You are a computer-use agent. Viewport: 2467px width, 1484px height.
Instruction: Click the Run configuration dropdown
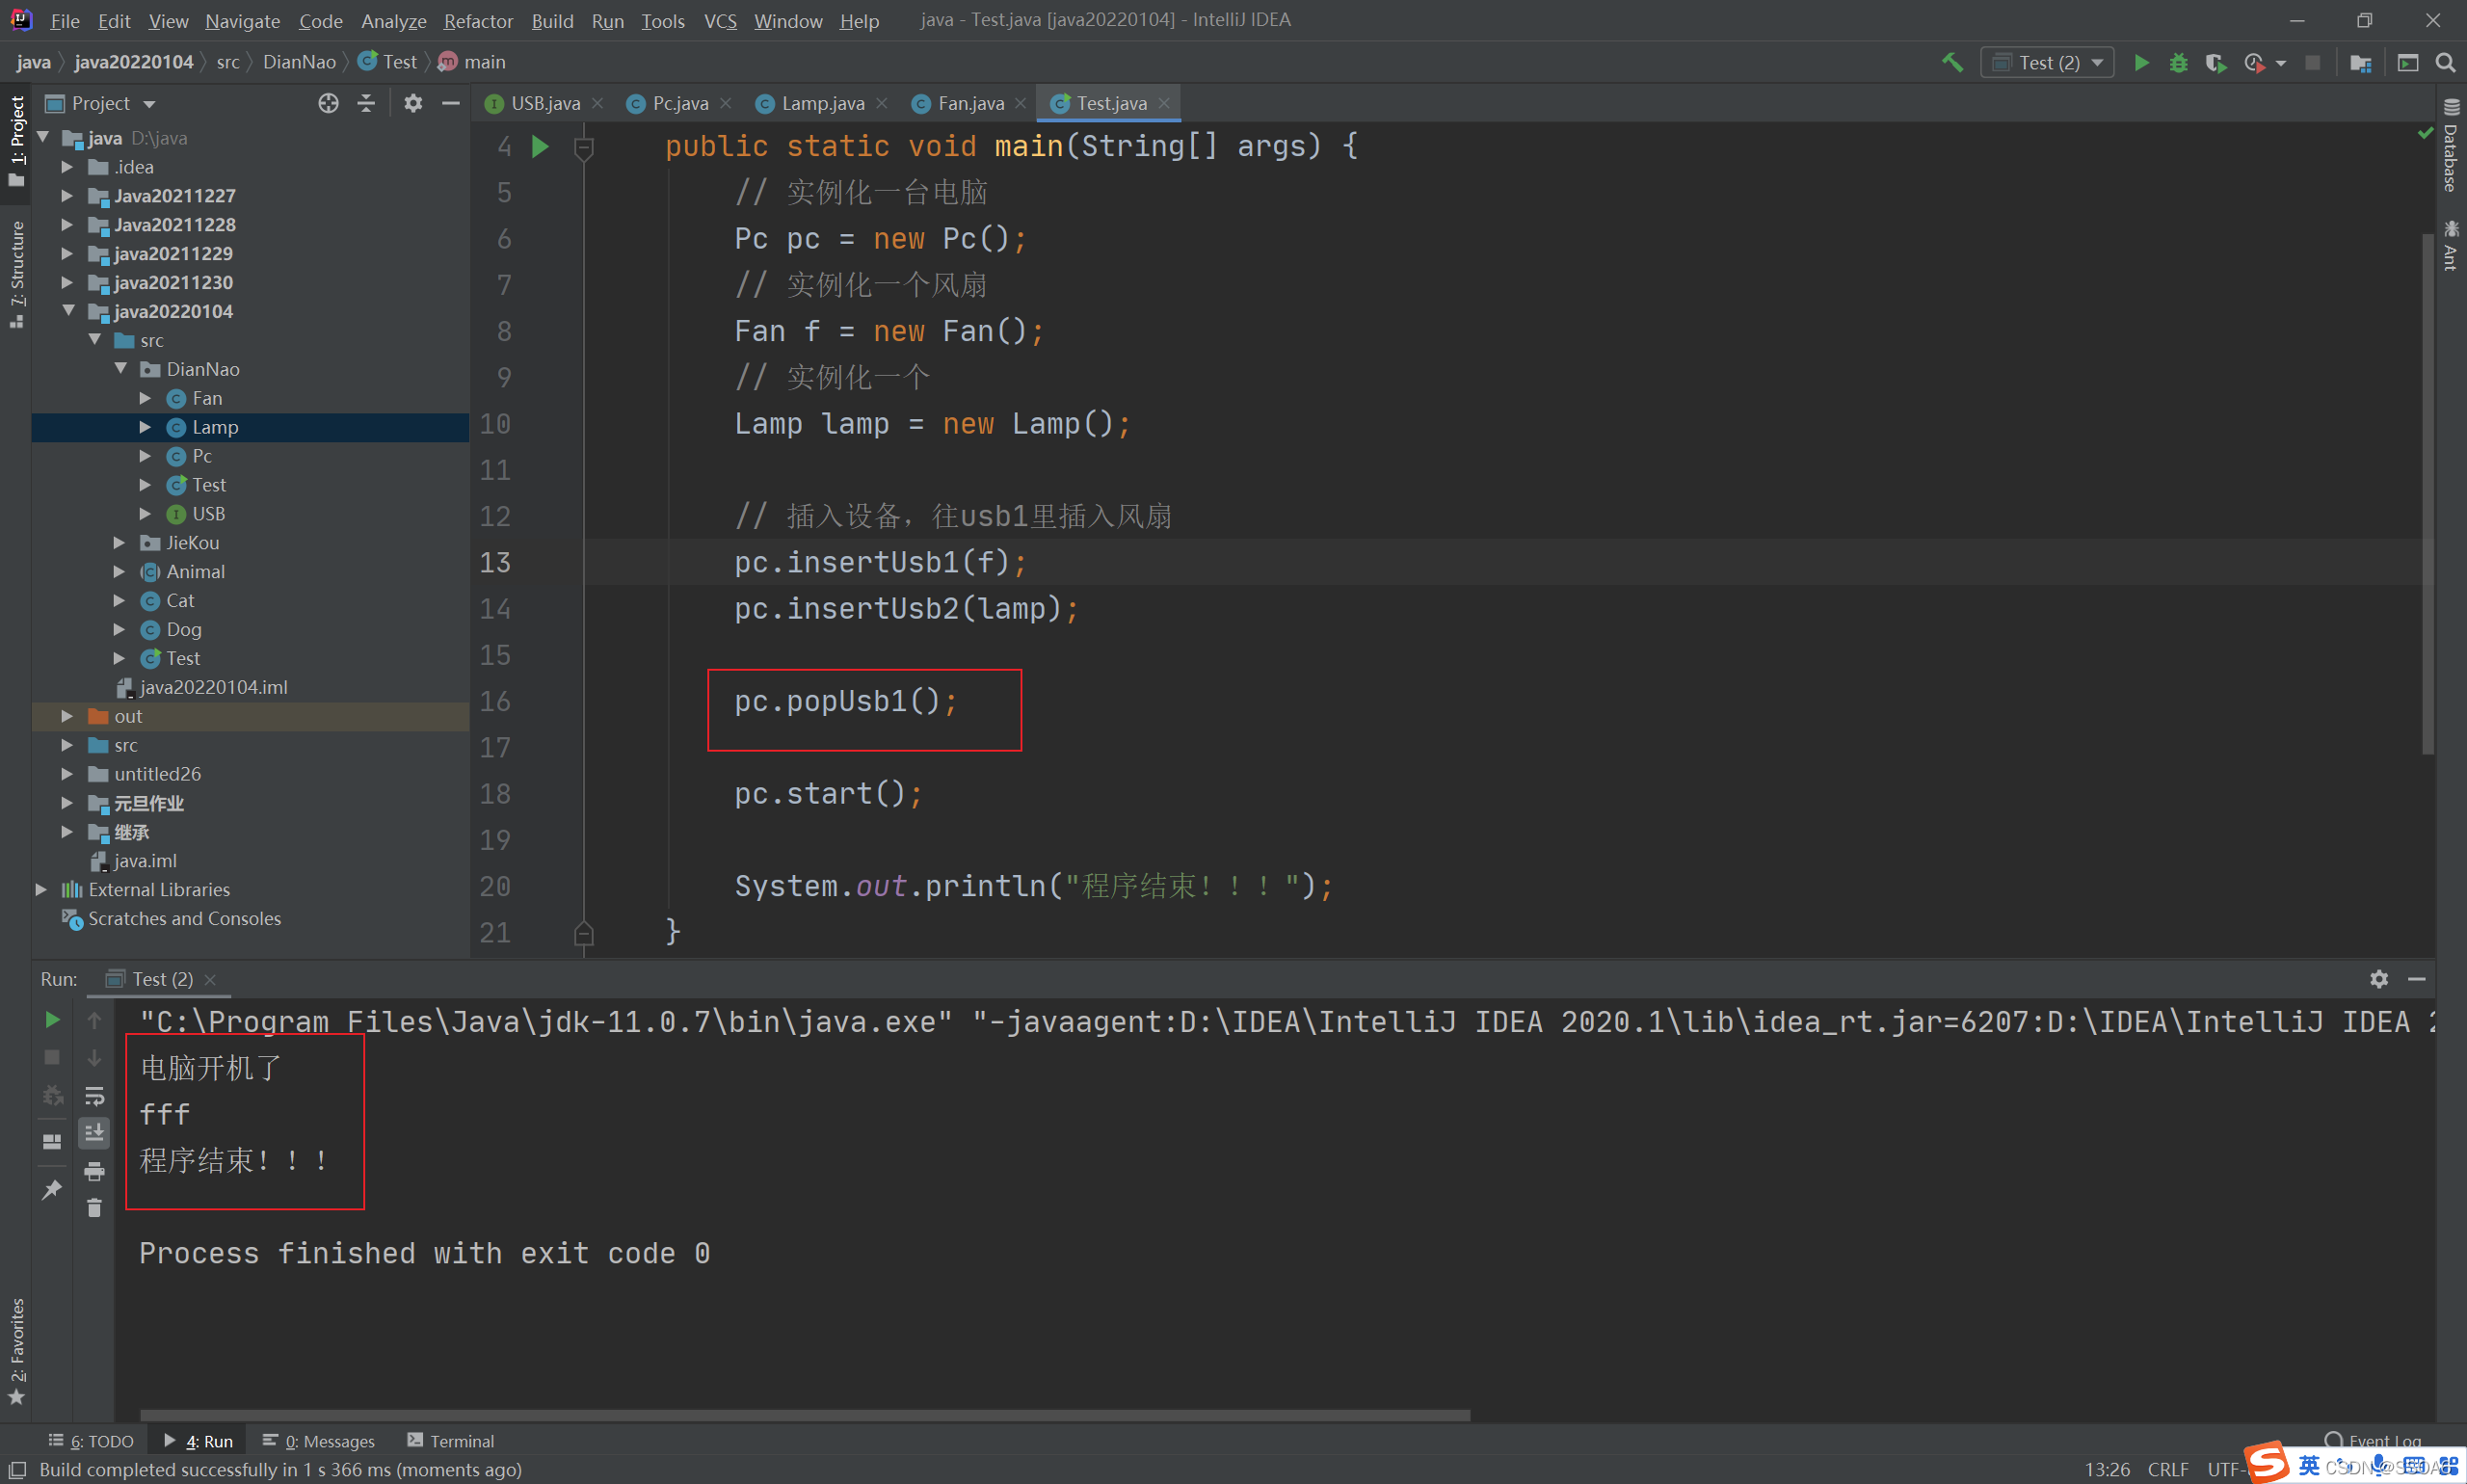click(2048, 62)
